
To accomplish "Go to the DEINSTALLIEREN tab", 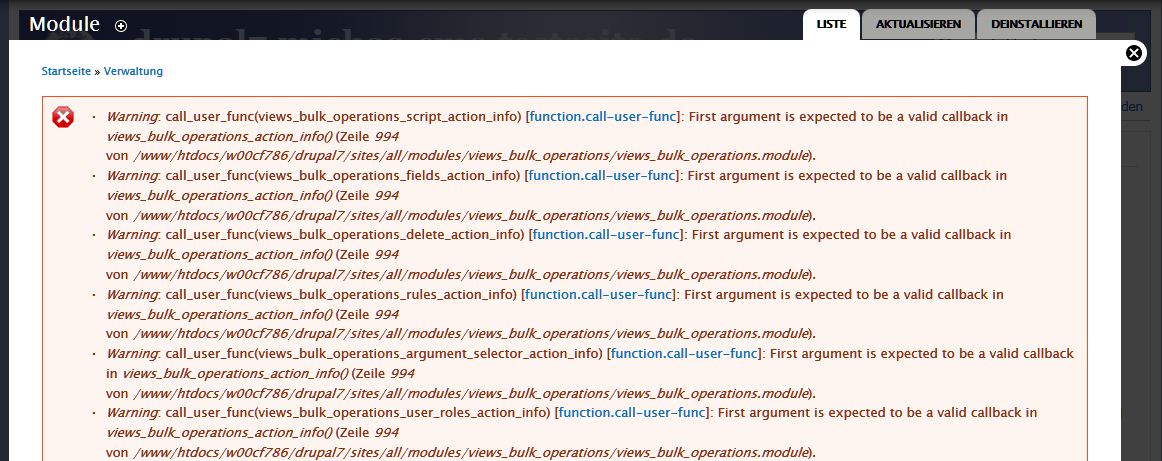I will pos(1036,24).
